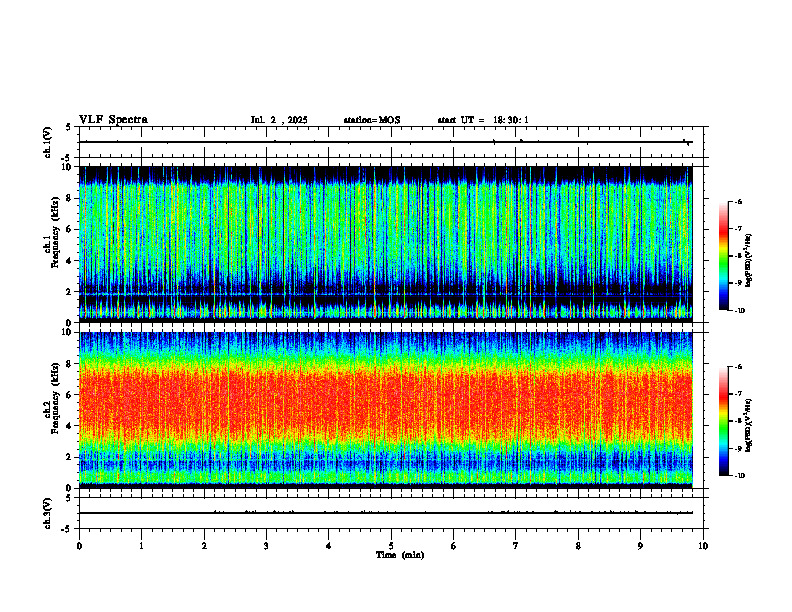Image resolution: width=792 pixels, height=612 pixels.
Task: Click time axis tick label "9"
Action: (640, 546)
